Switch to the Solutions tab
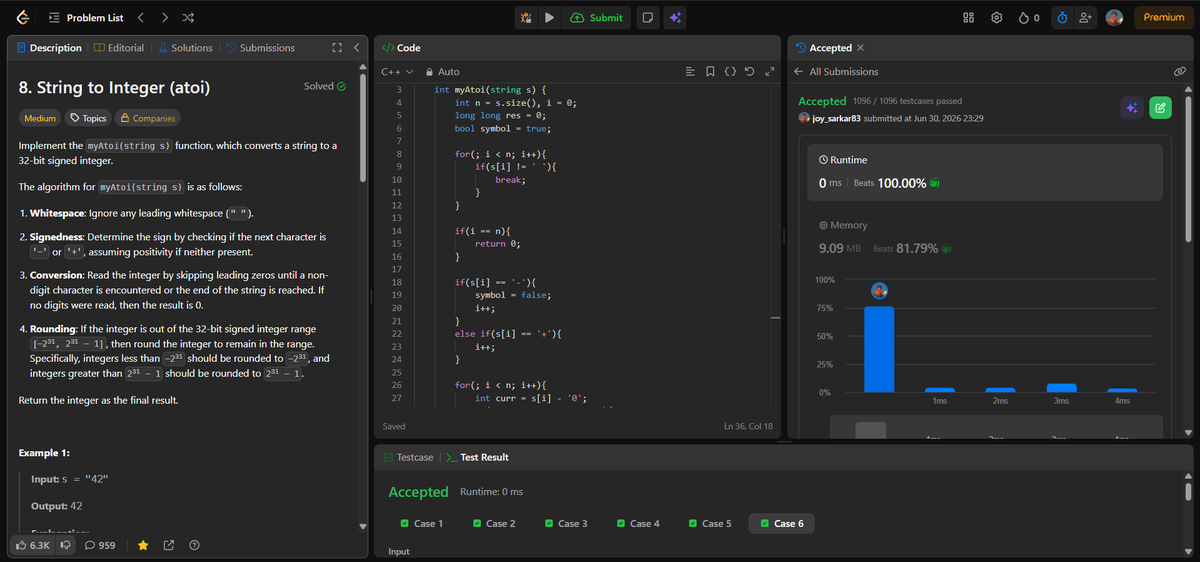Viewport: 1200px width, 562px height. tap(185, 48)
